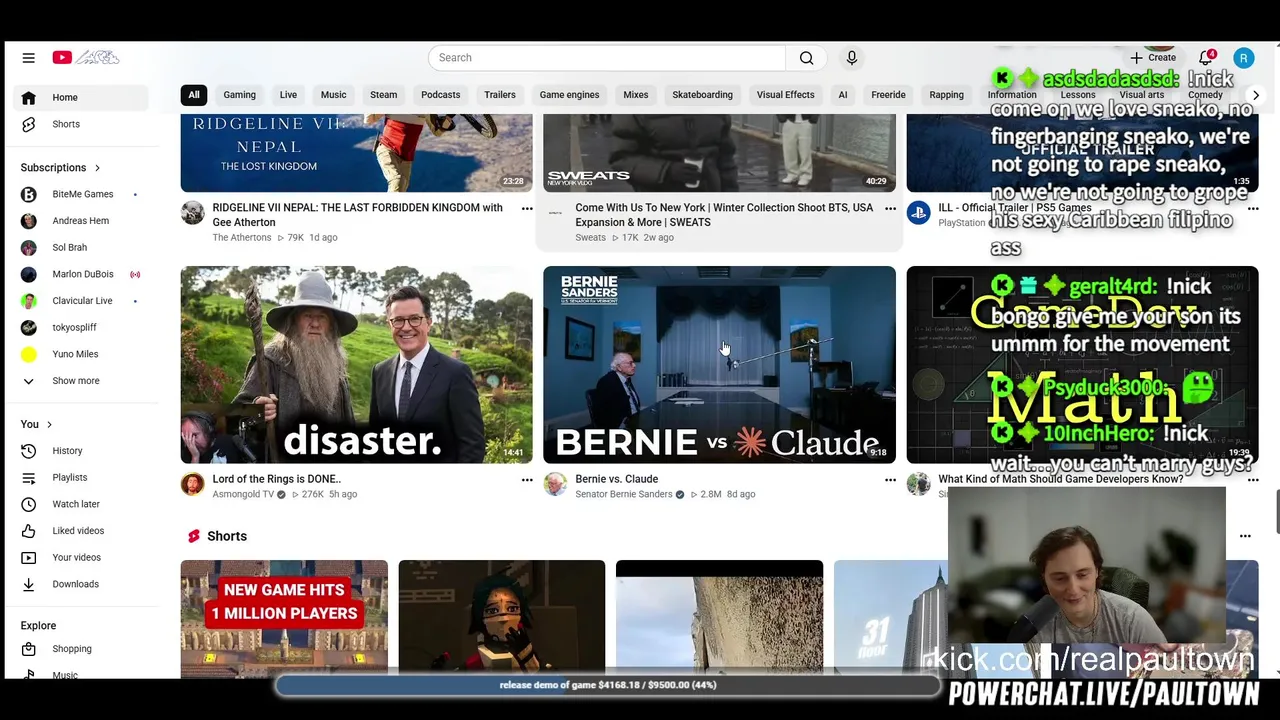Open options for Bernie vs. Claude video
Image resolution: width=1280 pixels, height=720 pixels.
coord(890,480)
